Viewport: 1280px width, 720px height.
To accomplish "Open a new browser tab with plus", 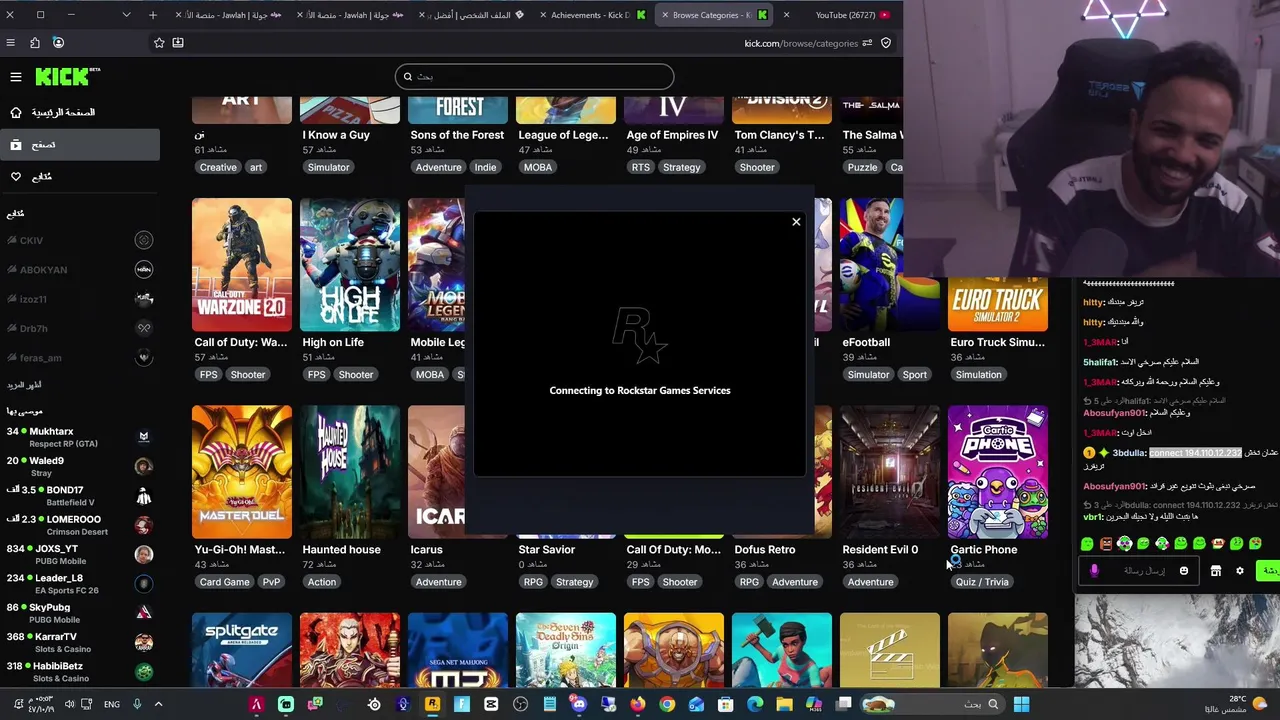I will [x=153, y=15].
